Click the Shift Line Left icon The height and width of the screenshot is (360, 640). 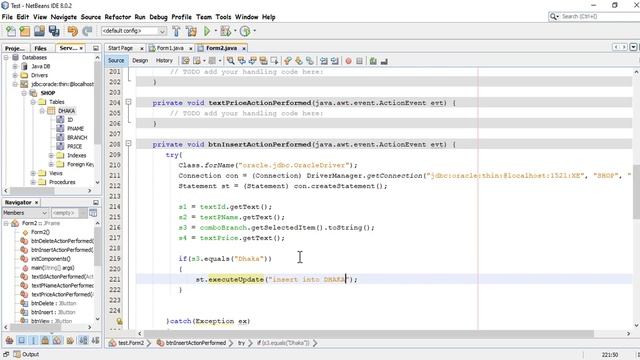click(324, 61)
